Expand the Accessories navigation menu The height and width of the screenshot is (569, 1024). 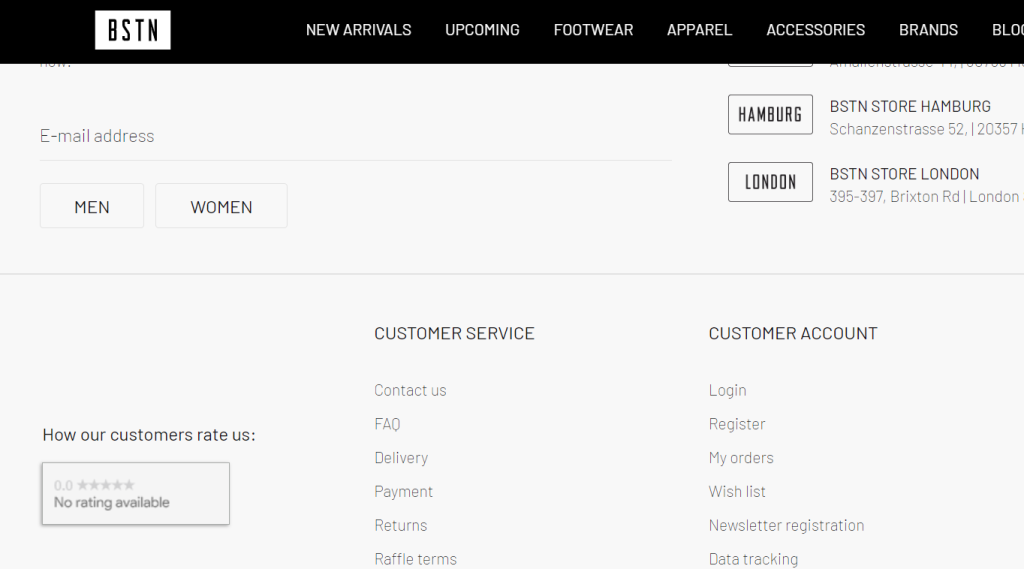coord(815,30)
